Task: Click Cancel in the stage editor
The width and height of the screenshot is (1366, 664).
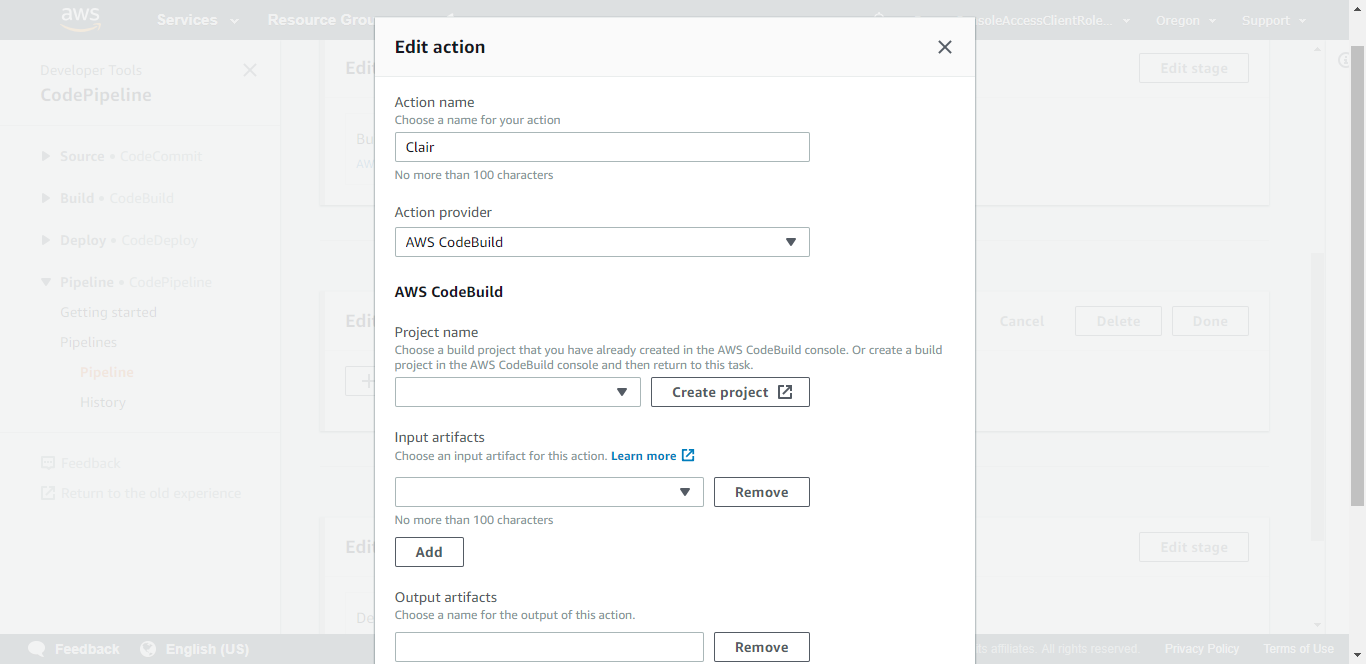Action: pyautogui.click(x=1022, y=321)
